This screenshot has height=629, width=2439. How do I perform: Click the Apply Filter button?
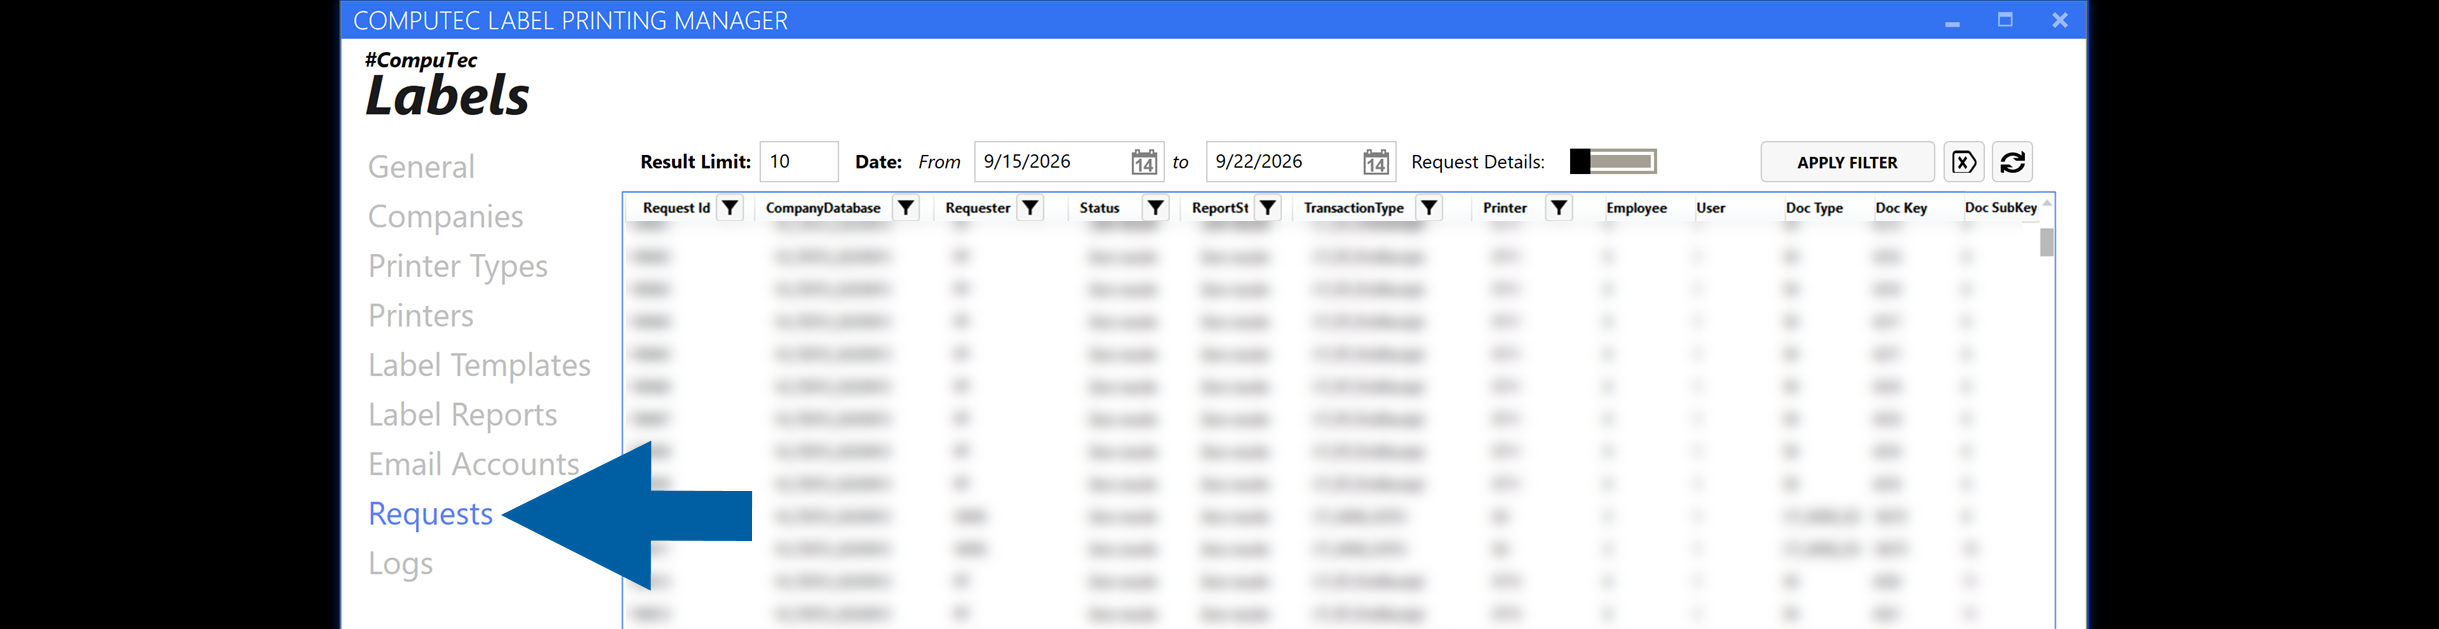(x=1847, y=162)
